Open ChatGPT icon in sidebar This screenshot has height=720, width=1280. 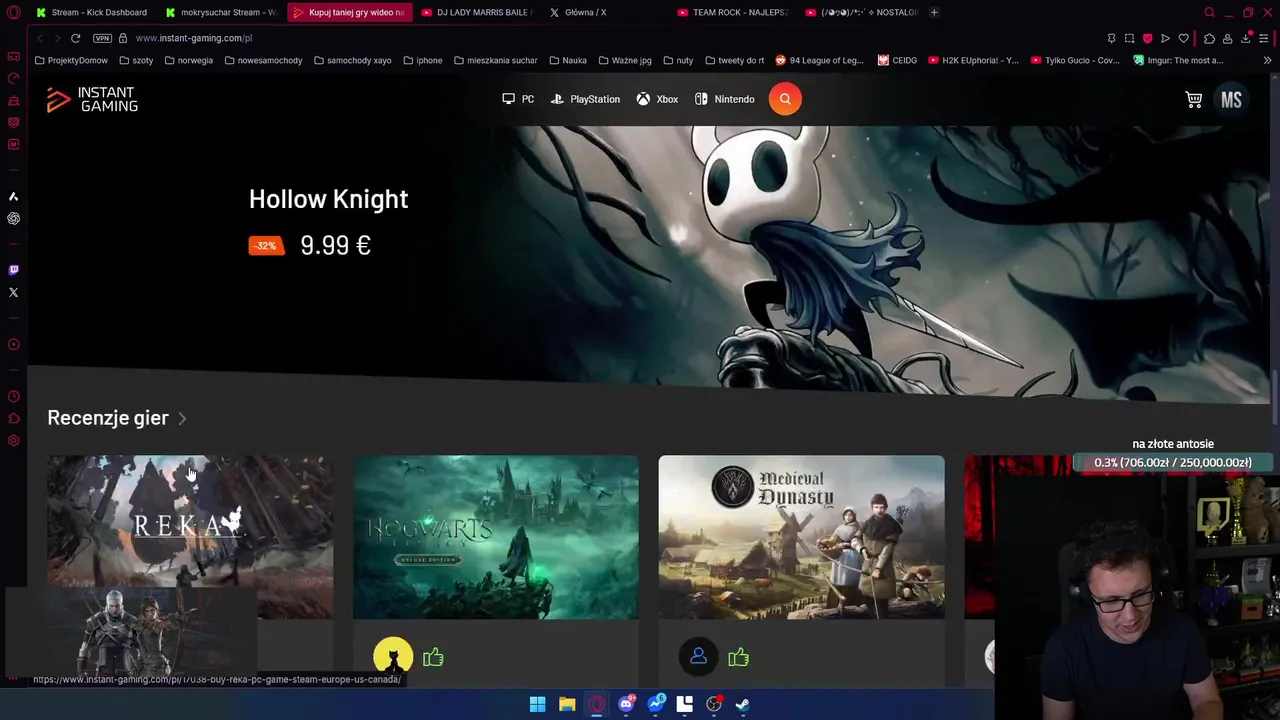(x=13, y=218)
